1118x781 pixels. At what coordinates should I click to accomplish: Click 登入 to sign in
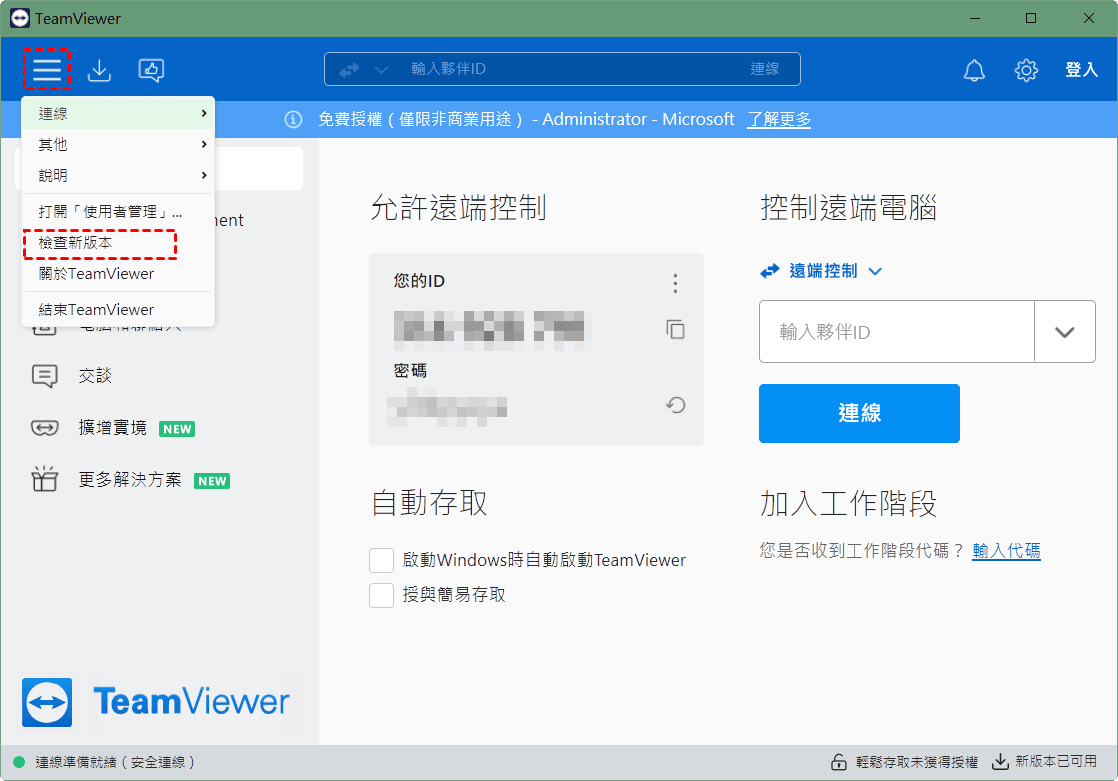tap(1081, 70)
